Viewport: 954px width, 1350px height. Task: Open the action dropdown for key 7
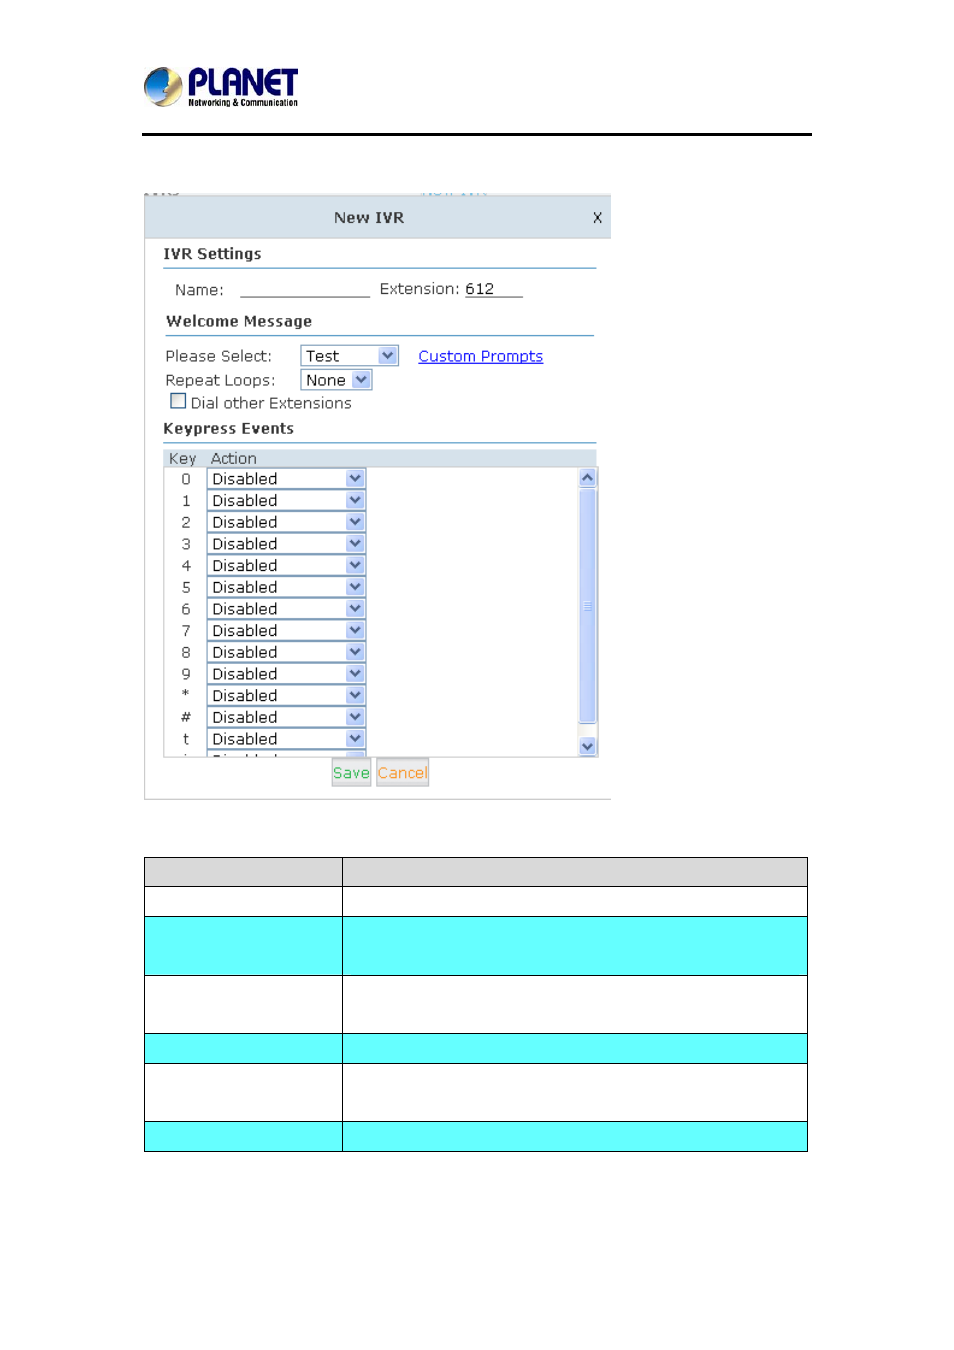pos(286,631)
